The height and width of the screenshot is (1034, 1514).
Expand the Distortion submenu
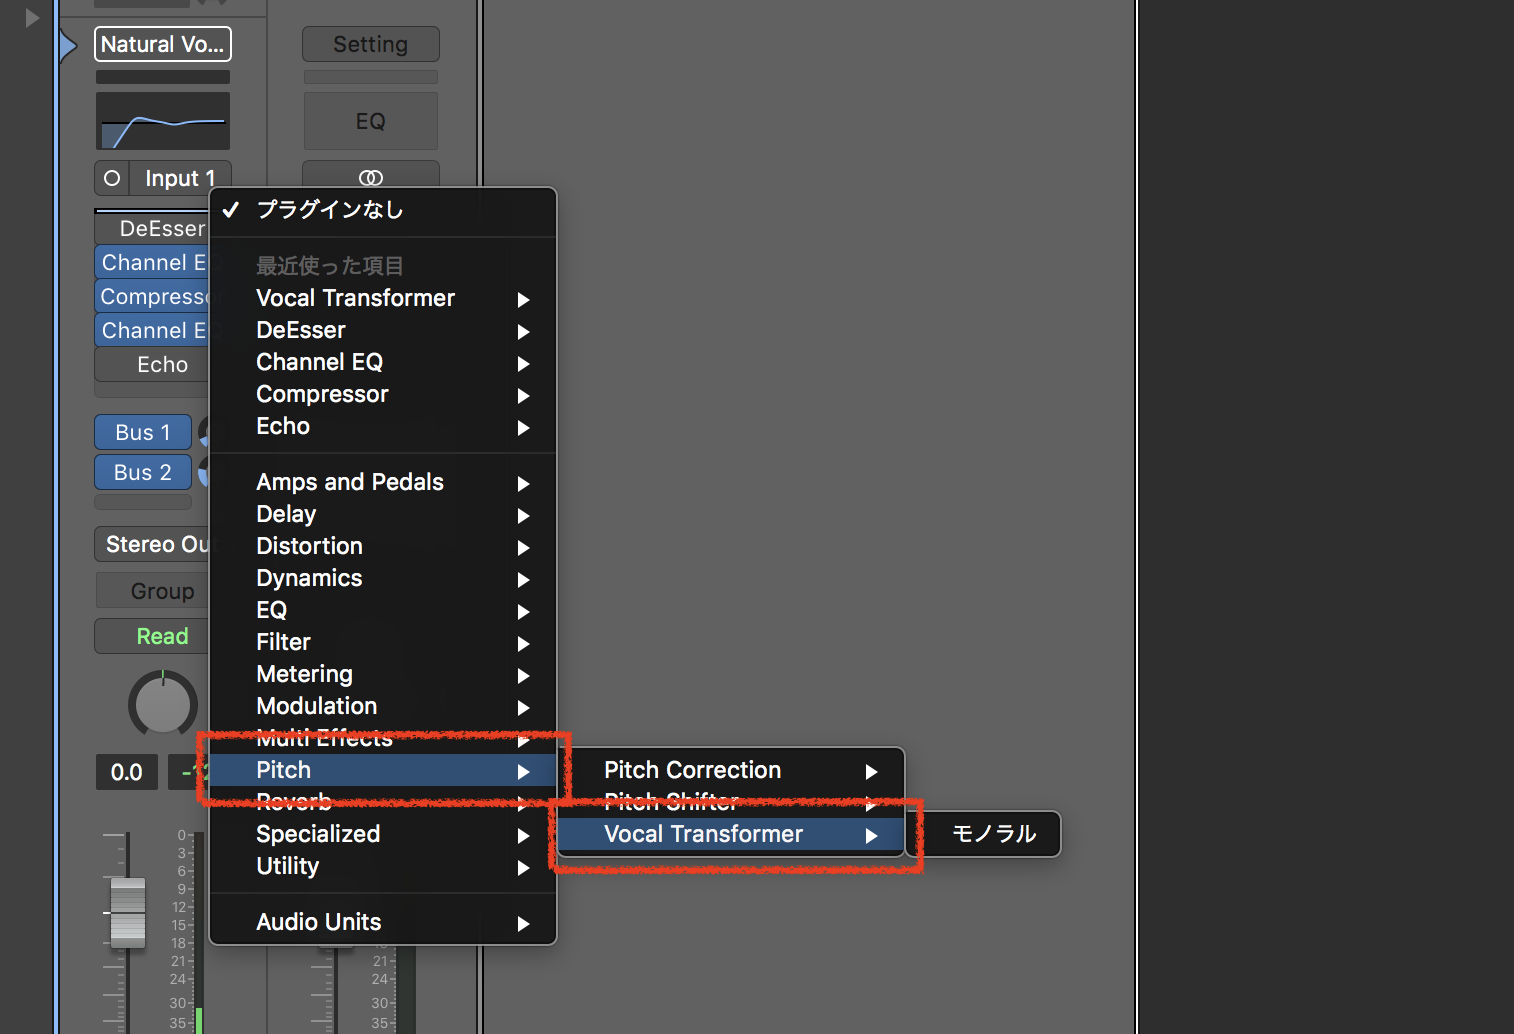[x=383, y=546]
